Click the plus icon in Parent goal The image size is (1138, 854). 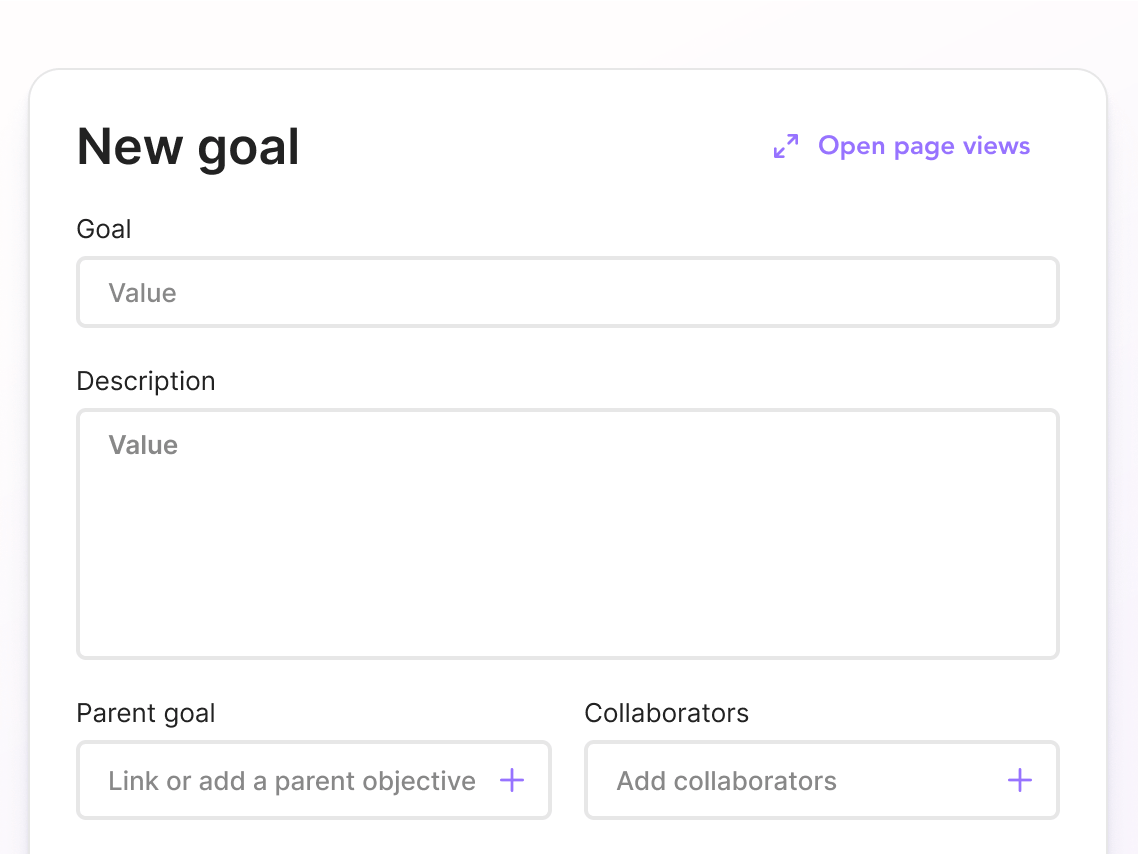pyautogui.click(x=512, y=781)
